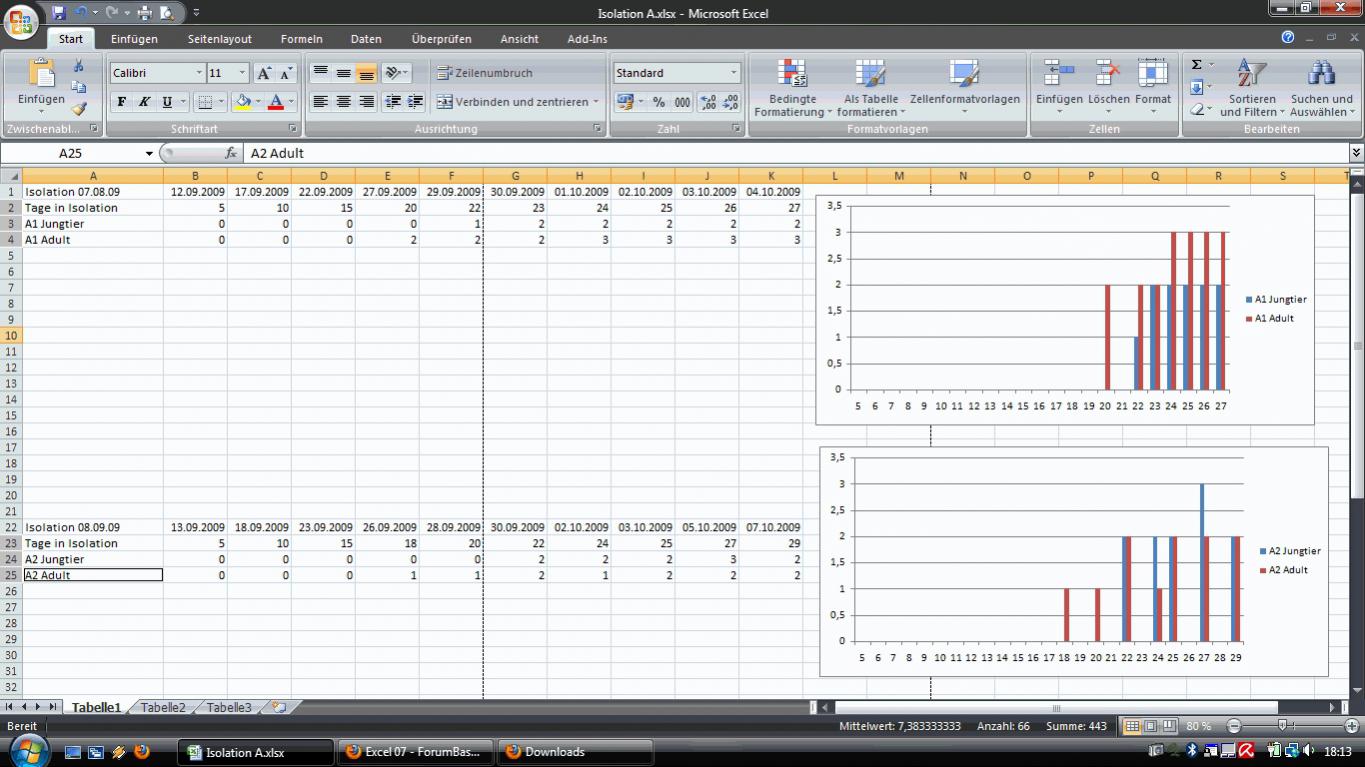This screenshot has width=1365, height=767.
Task: Open the Calibri font name dropdown
Action: point(197,73)
